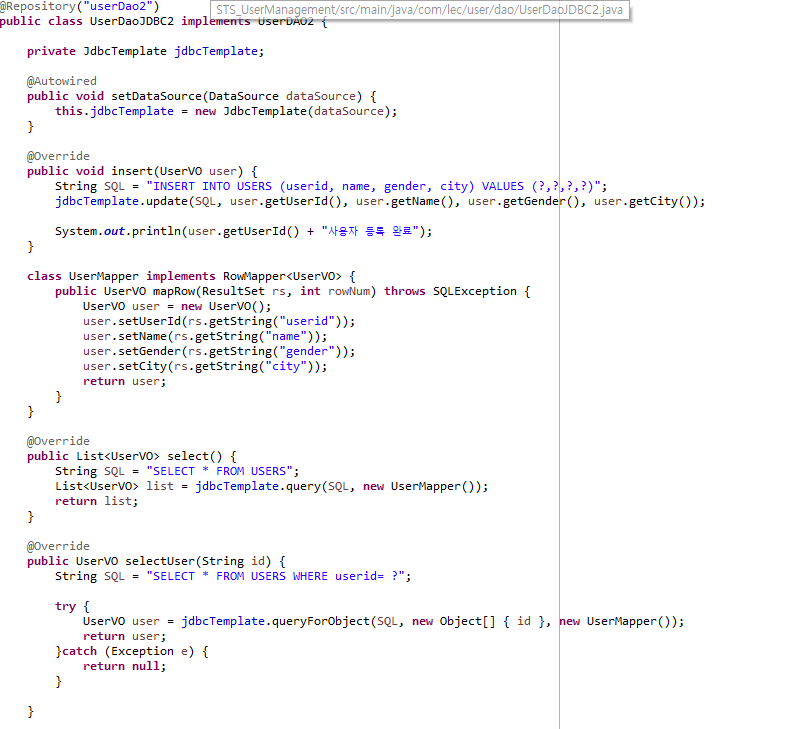Image resolution: width=793 pixels, height=729 pixels.
Task: Click the try keyword
Action: (x=65, y=607)
